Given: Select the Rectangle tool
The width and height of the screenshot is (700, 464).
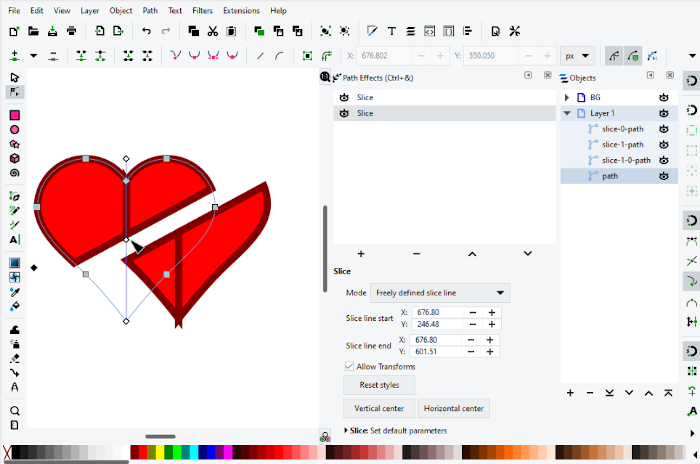Looking at the screenshot, I should point(15,116).
